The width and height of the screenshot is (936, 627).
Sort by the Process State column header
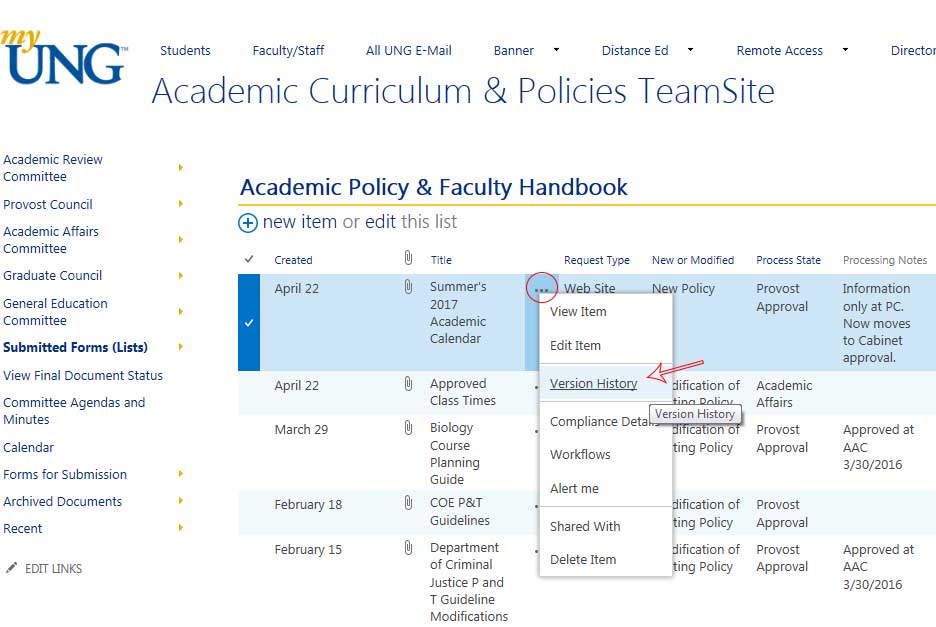point(788,260)
